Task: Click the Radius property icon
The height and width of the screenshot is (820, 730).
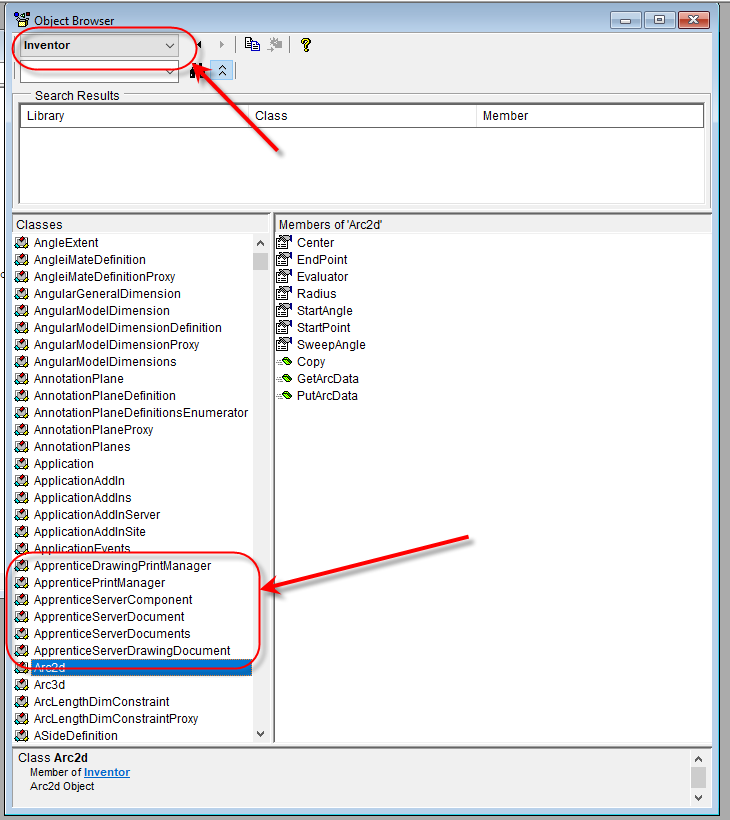Action: (x=284, y=293)
